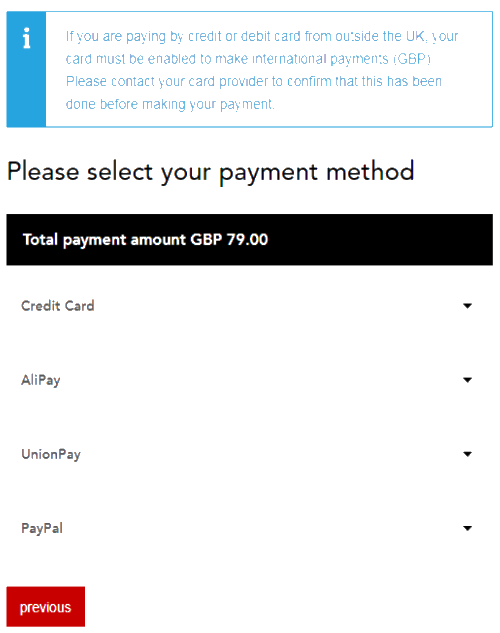The image size is (500, 633).
Task: Expand the PayPal payment option
Action: coord(249,528)
